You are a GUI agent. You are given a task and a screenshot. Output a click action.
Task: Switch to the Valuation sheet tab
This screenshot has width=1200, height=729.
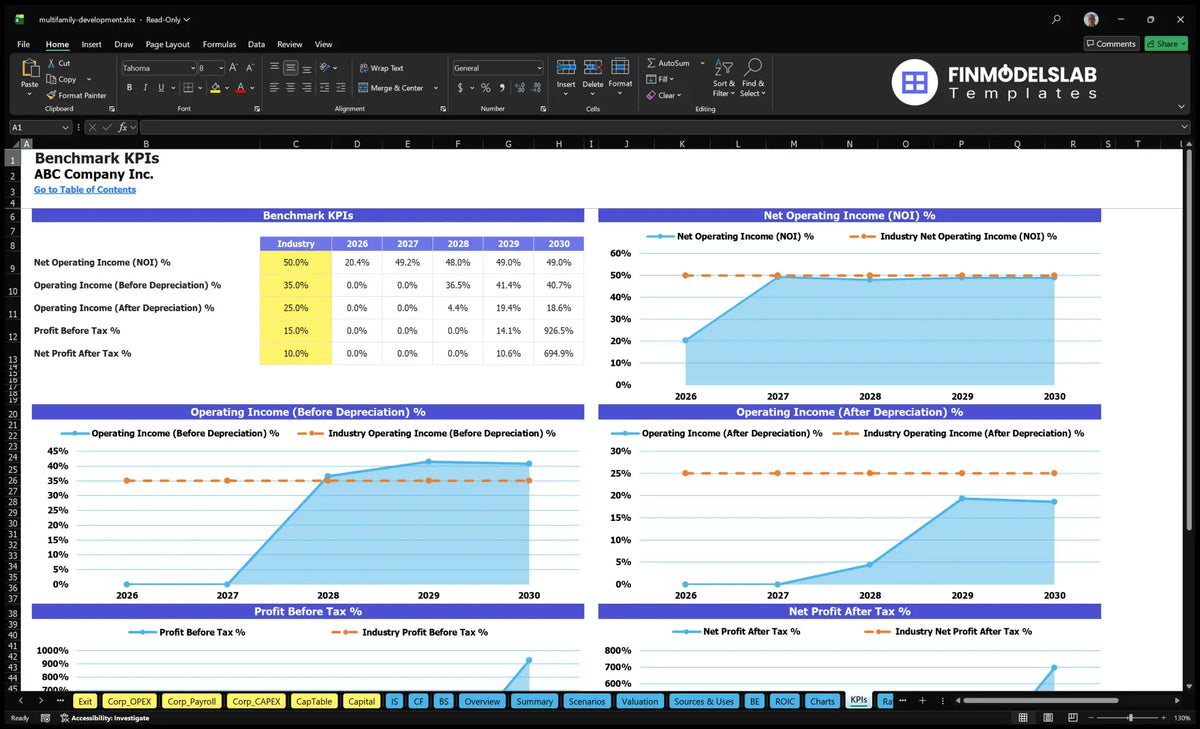[x=639, y=701]
